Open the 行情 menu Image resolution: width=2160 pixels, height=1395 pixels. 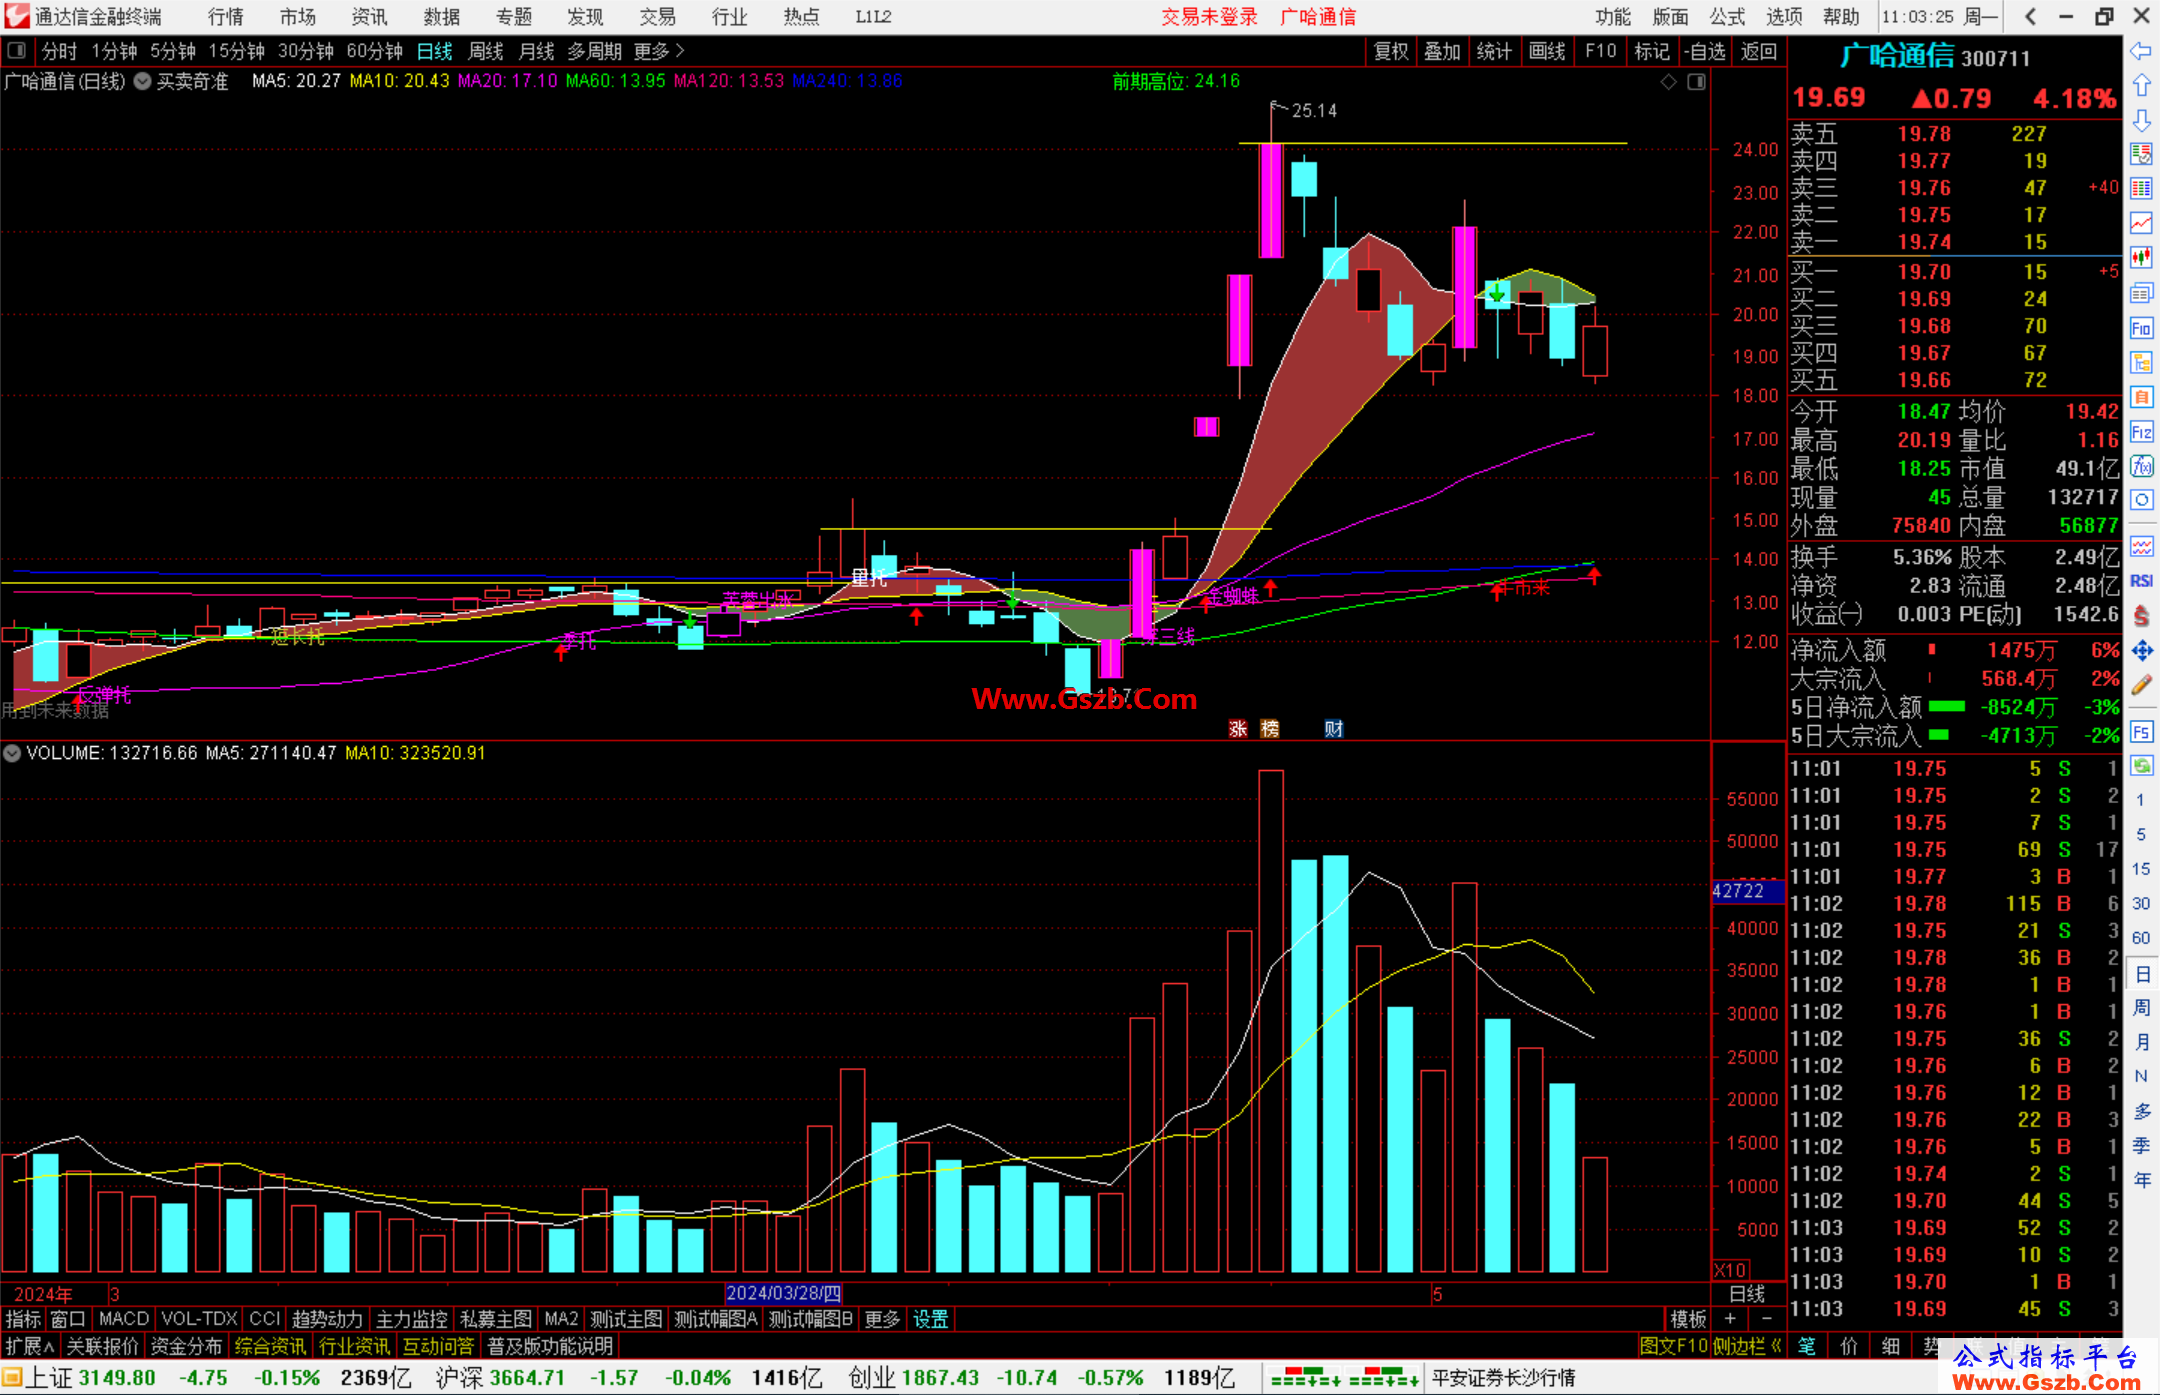[226, 17]
